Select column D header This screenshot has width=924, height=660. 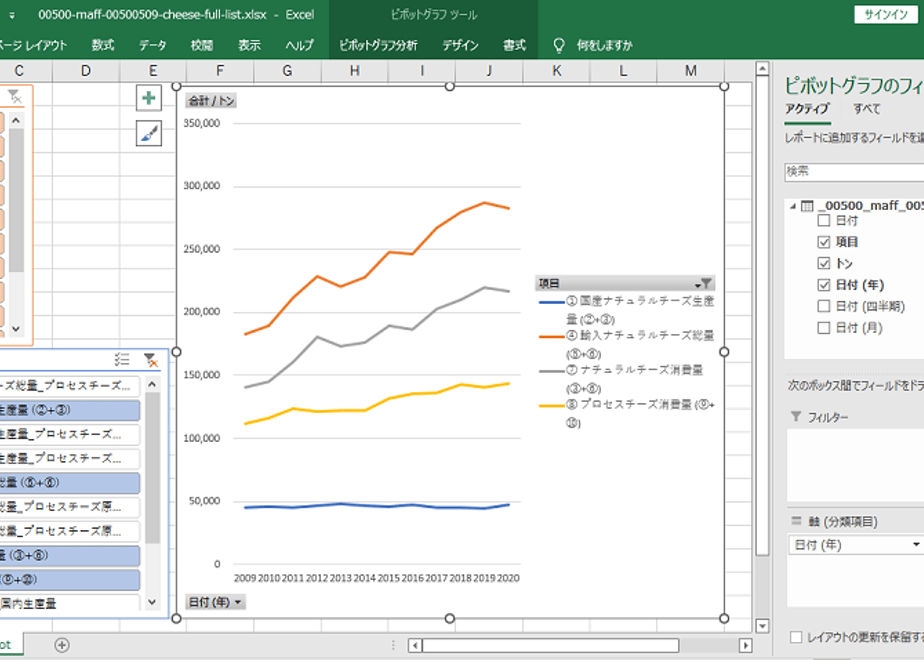coord(86,71)
